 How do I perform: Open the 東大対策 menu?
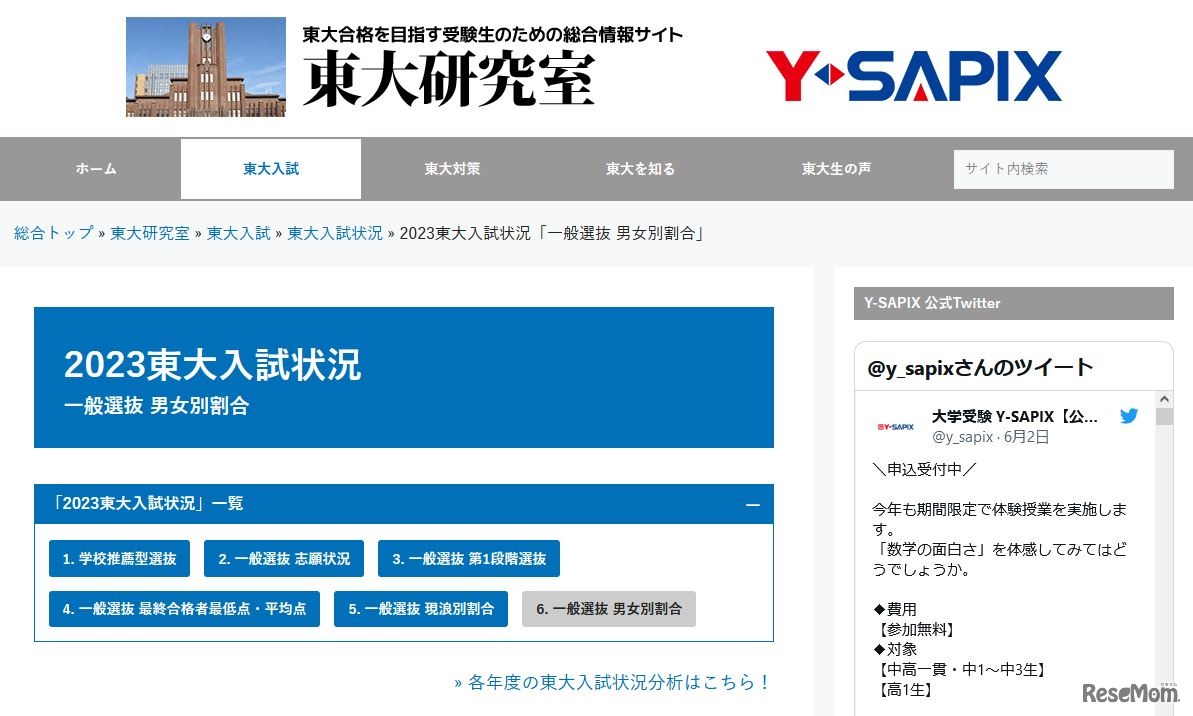click(451, 169)
